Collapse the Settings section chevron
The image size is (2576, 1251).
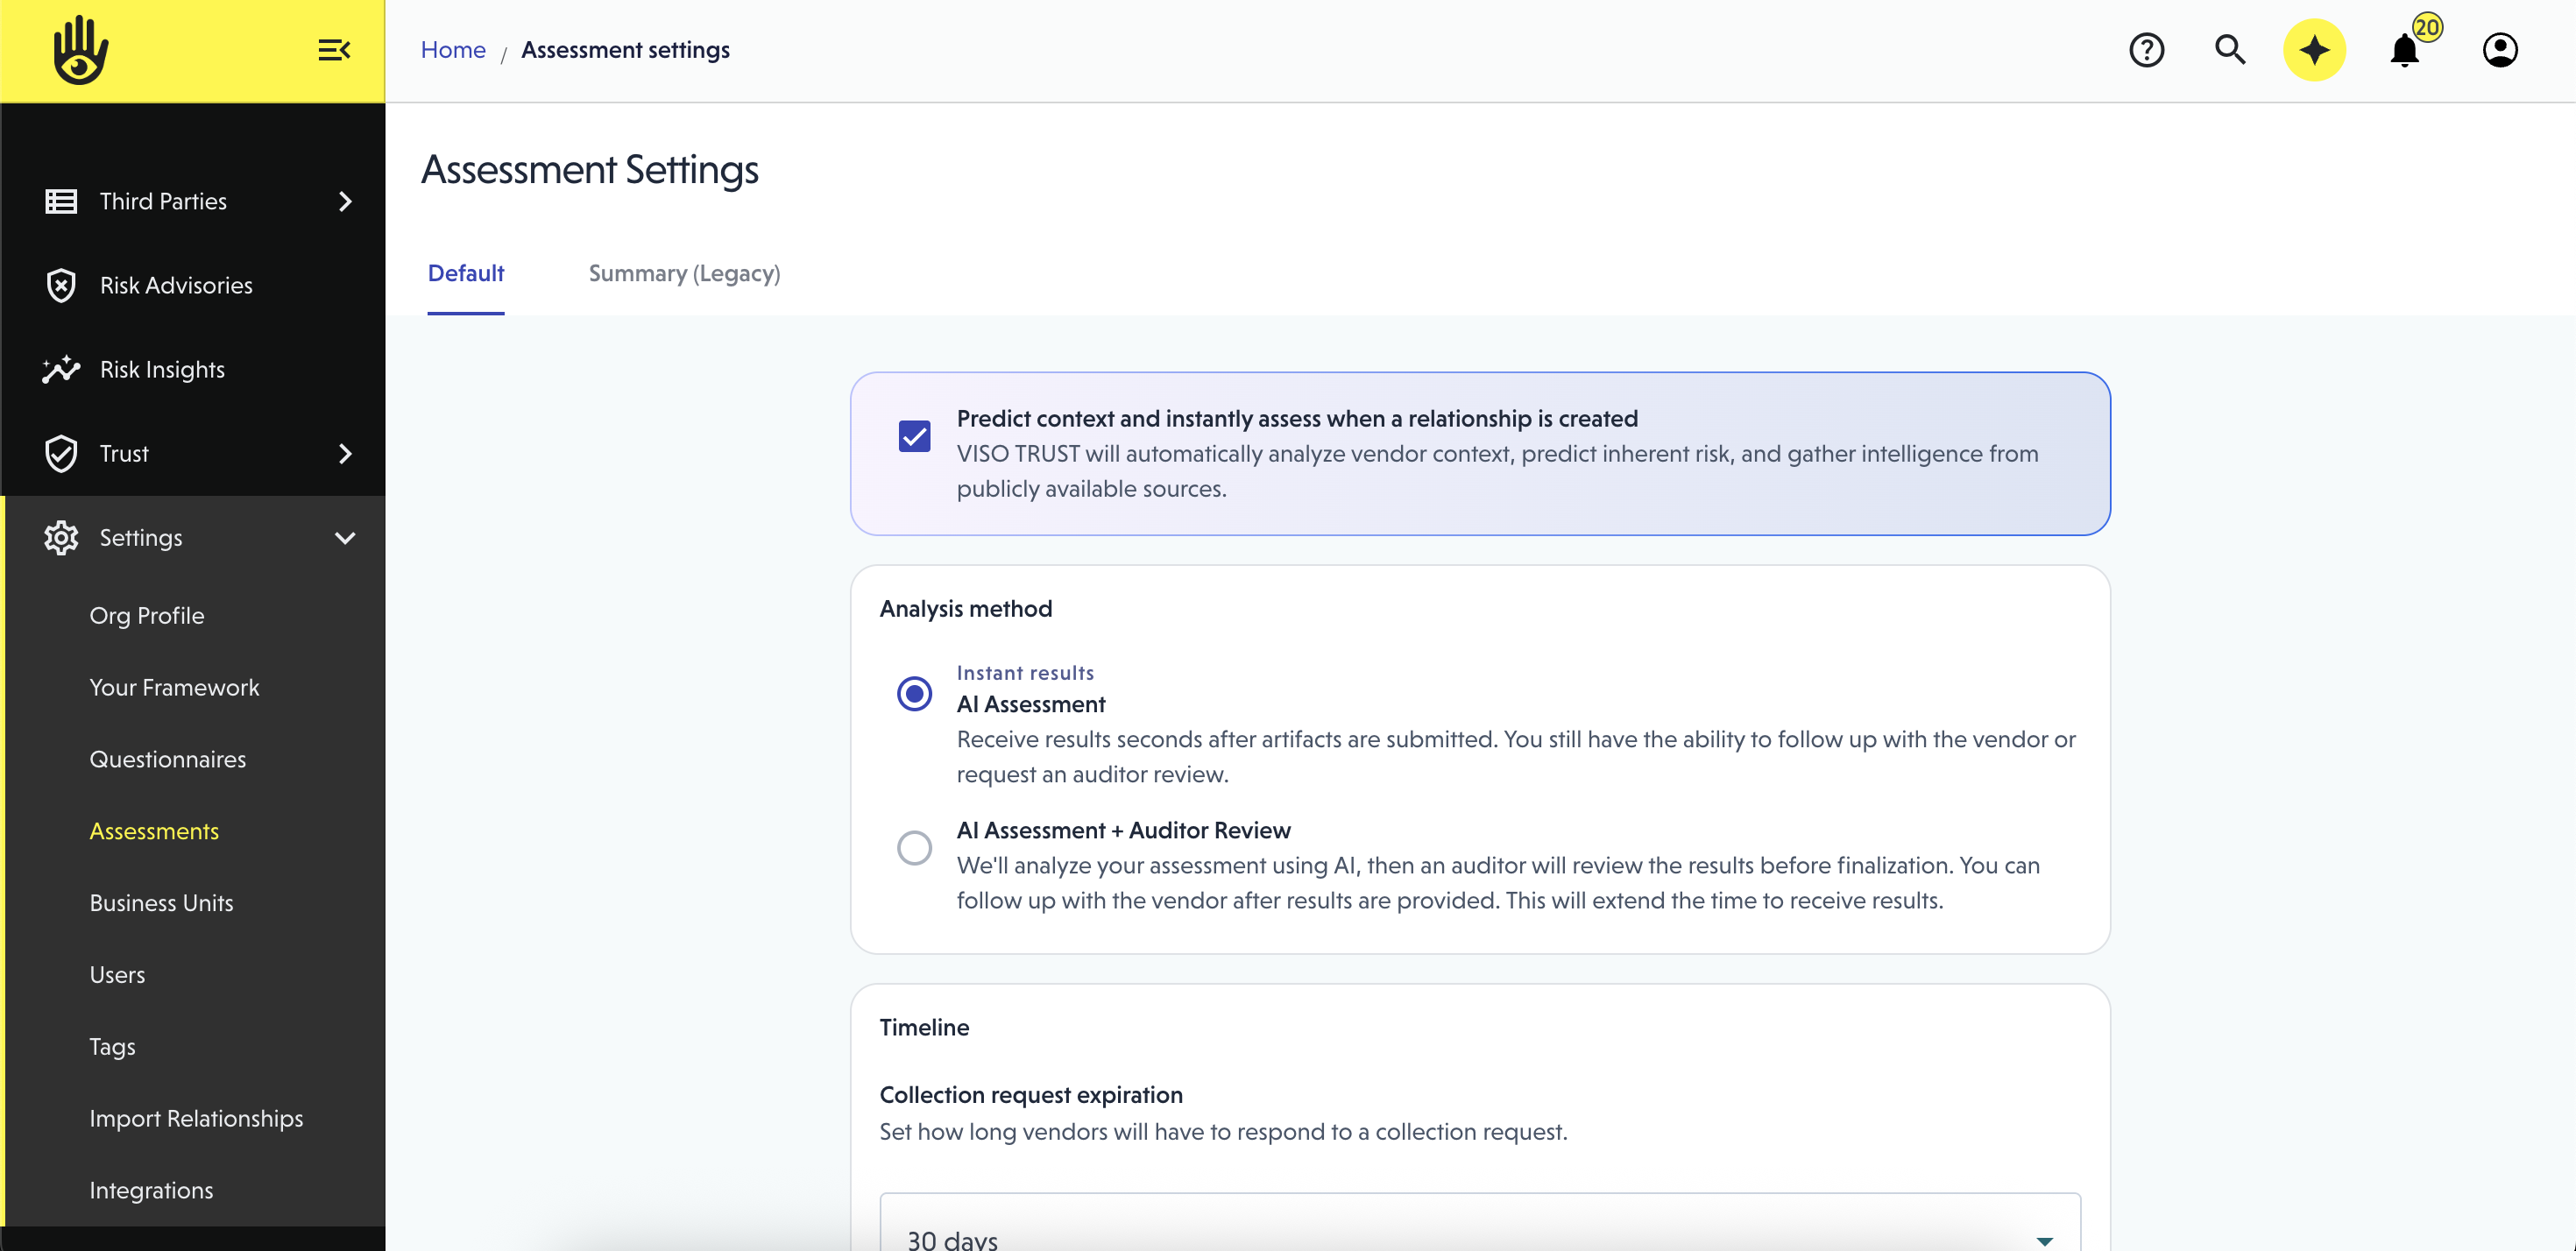point(345,538)
